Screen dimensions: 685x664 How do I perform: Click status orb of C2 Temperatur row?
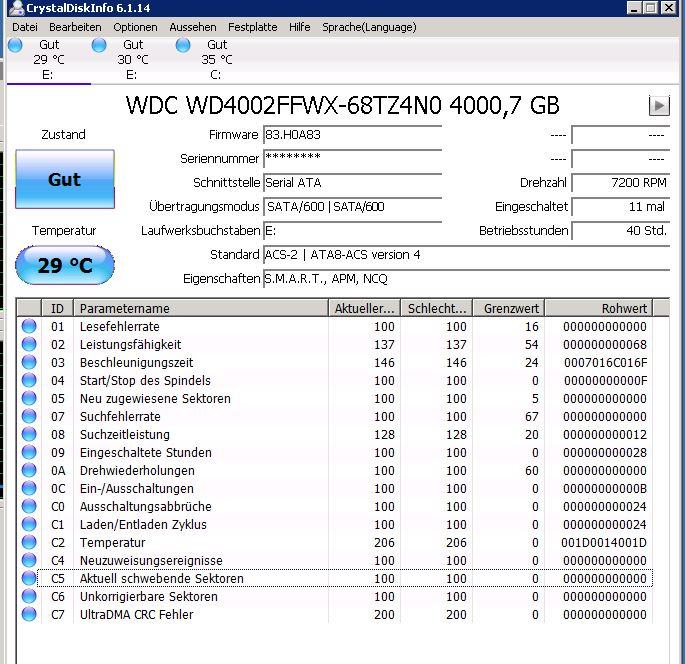tap(29, 542)
